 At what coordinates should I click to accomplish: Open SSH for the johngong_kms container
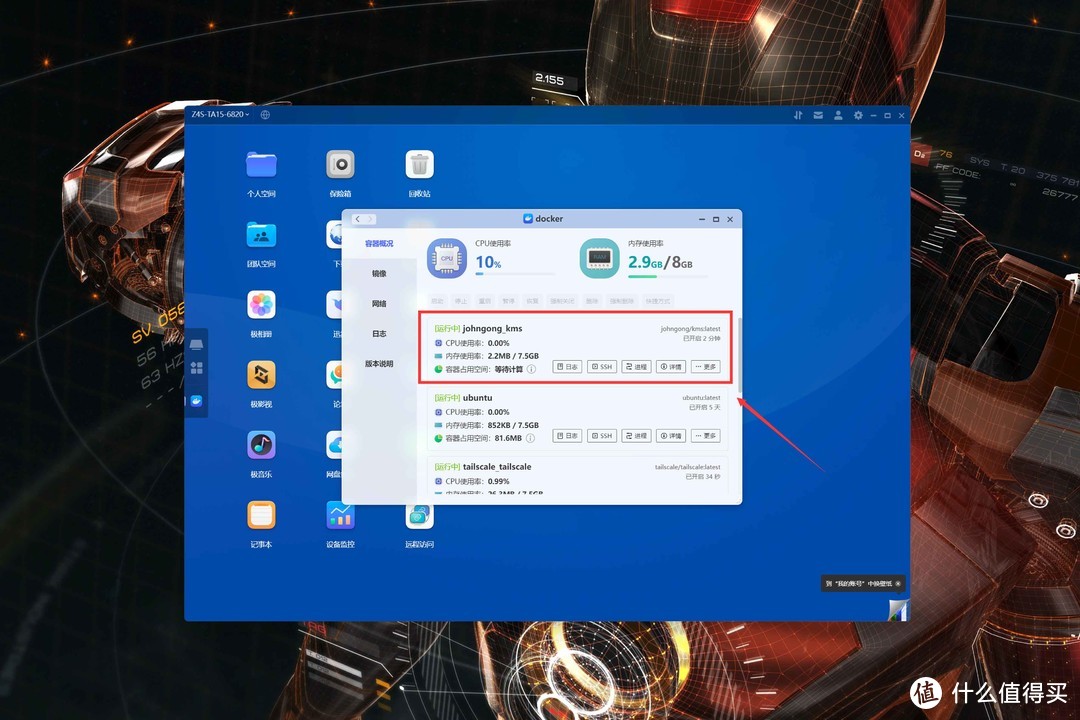(602, 366)
